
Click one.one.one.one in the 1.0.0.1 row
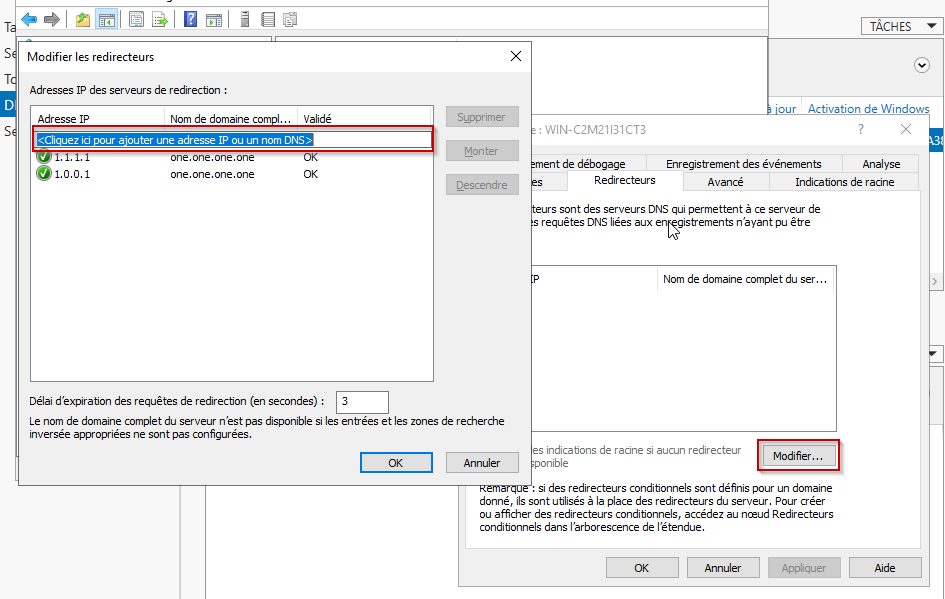point(212,174)
